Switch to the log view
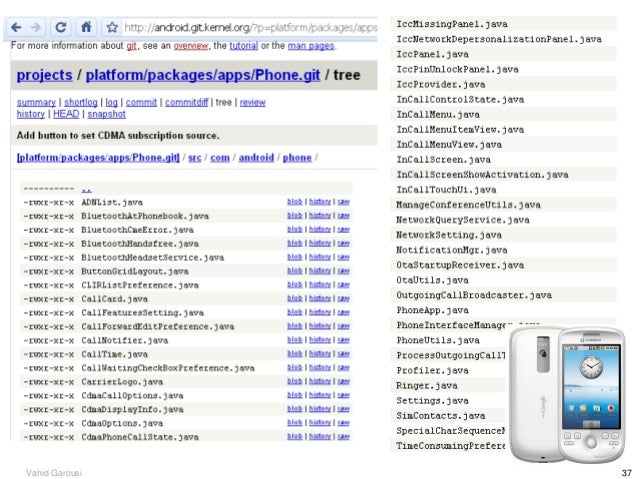The image size is (638, 479). tap(111, 102)
